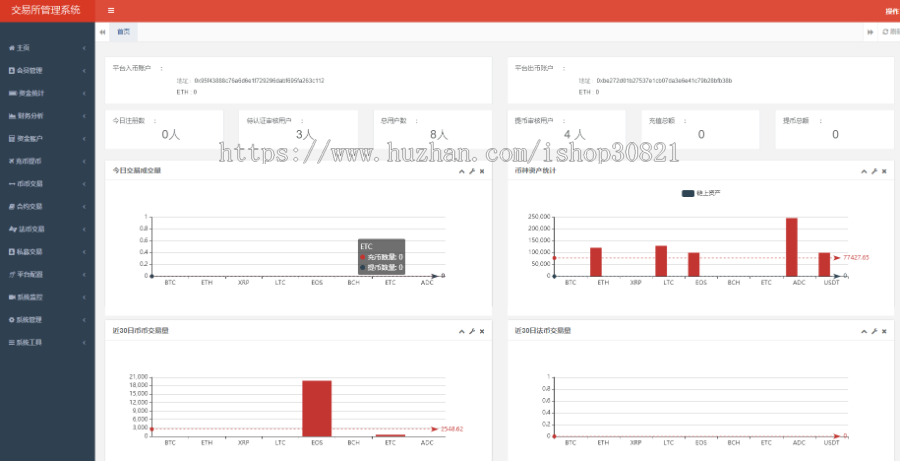Click wrench icon on 今日交易成交量 panel
The width and height of the screenshot is (900, 461).
pyautogui.click(x=471, y=171)
